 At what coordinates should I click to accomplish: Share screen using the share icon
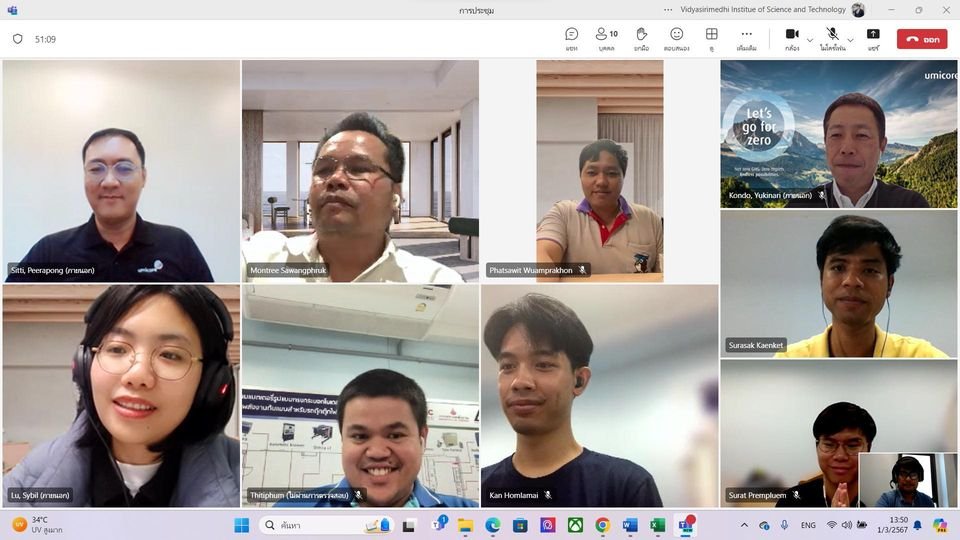click(873, 38)
